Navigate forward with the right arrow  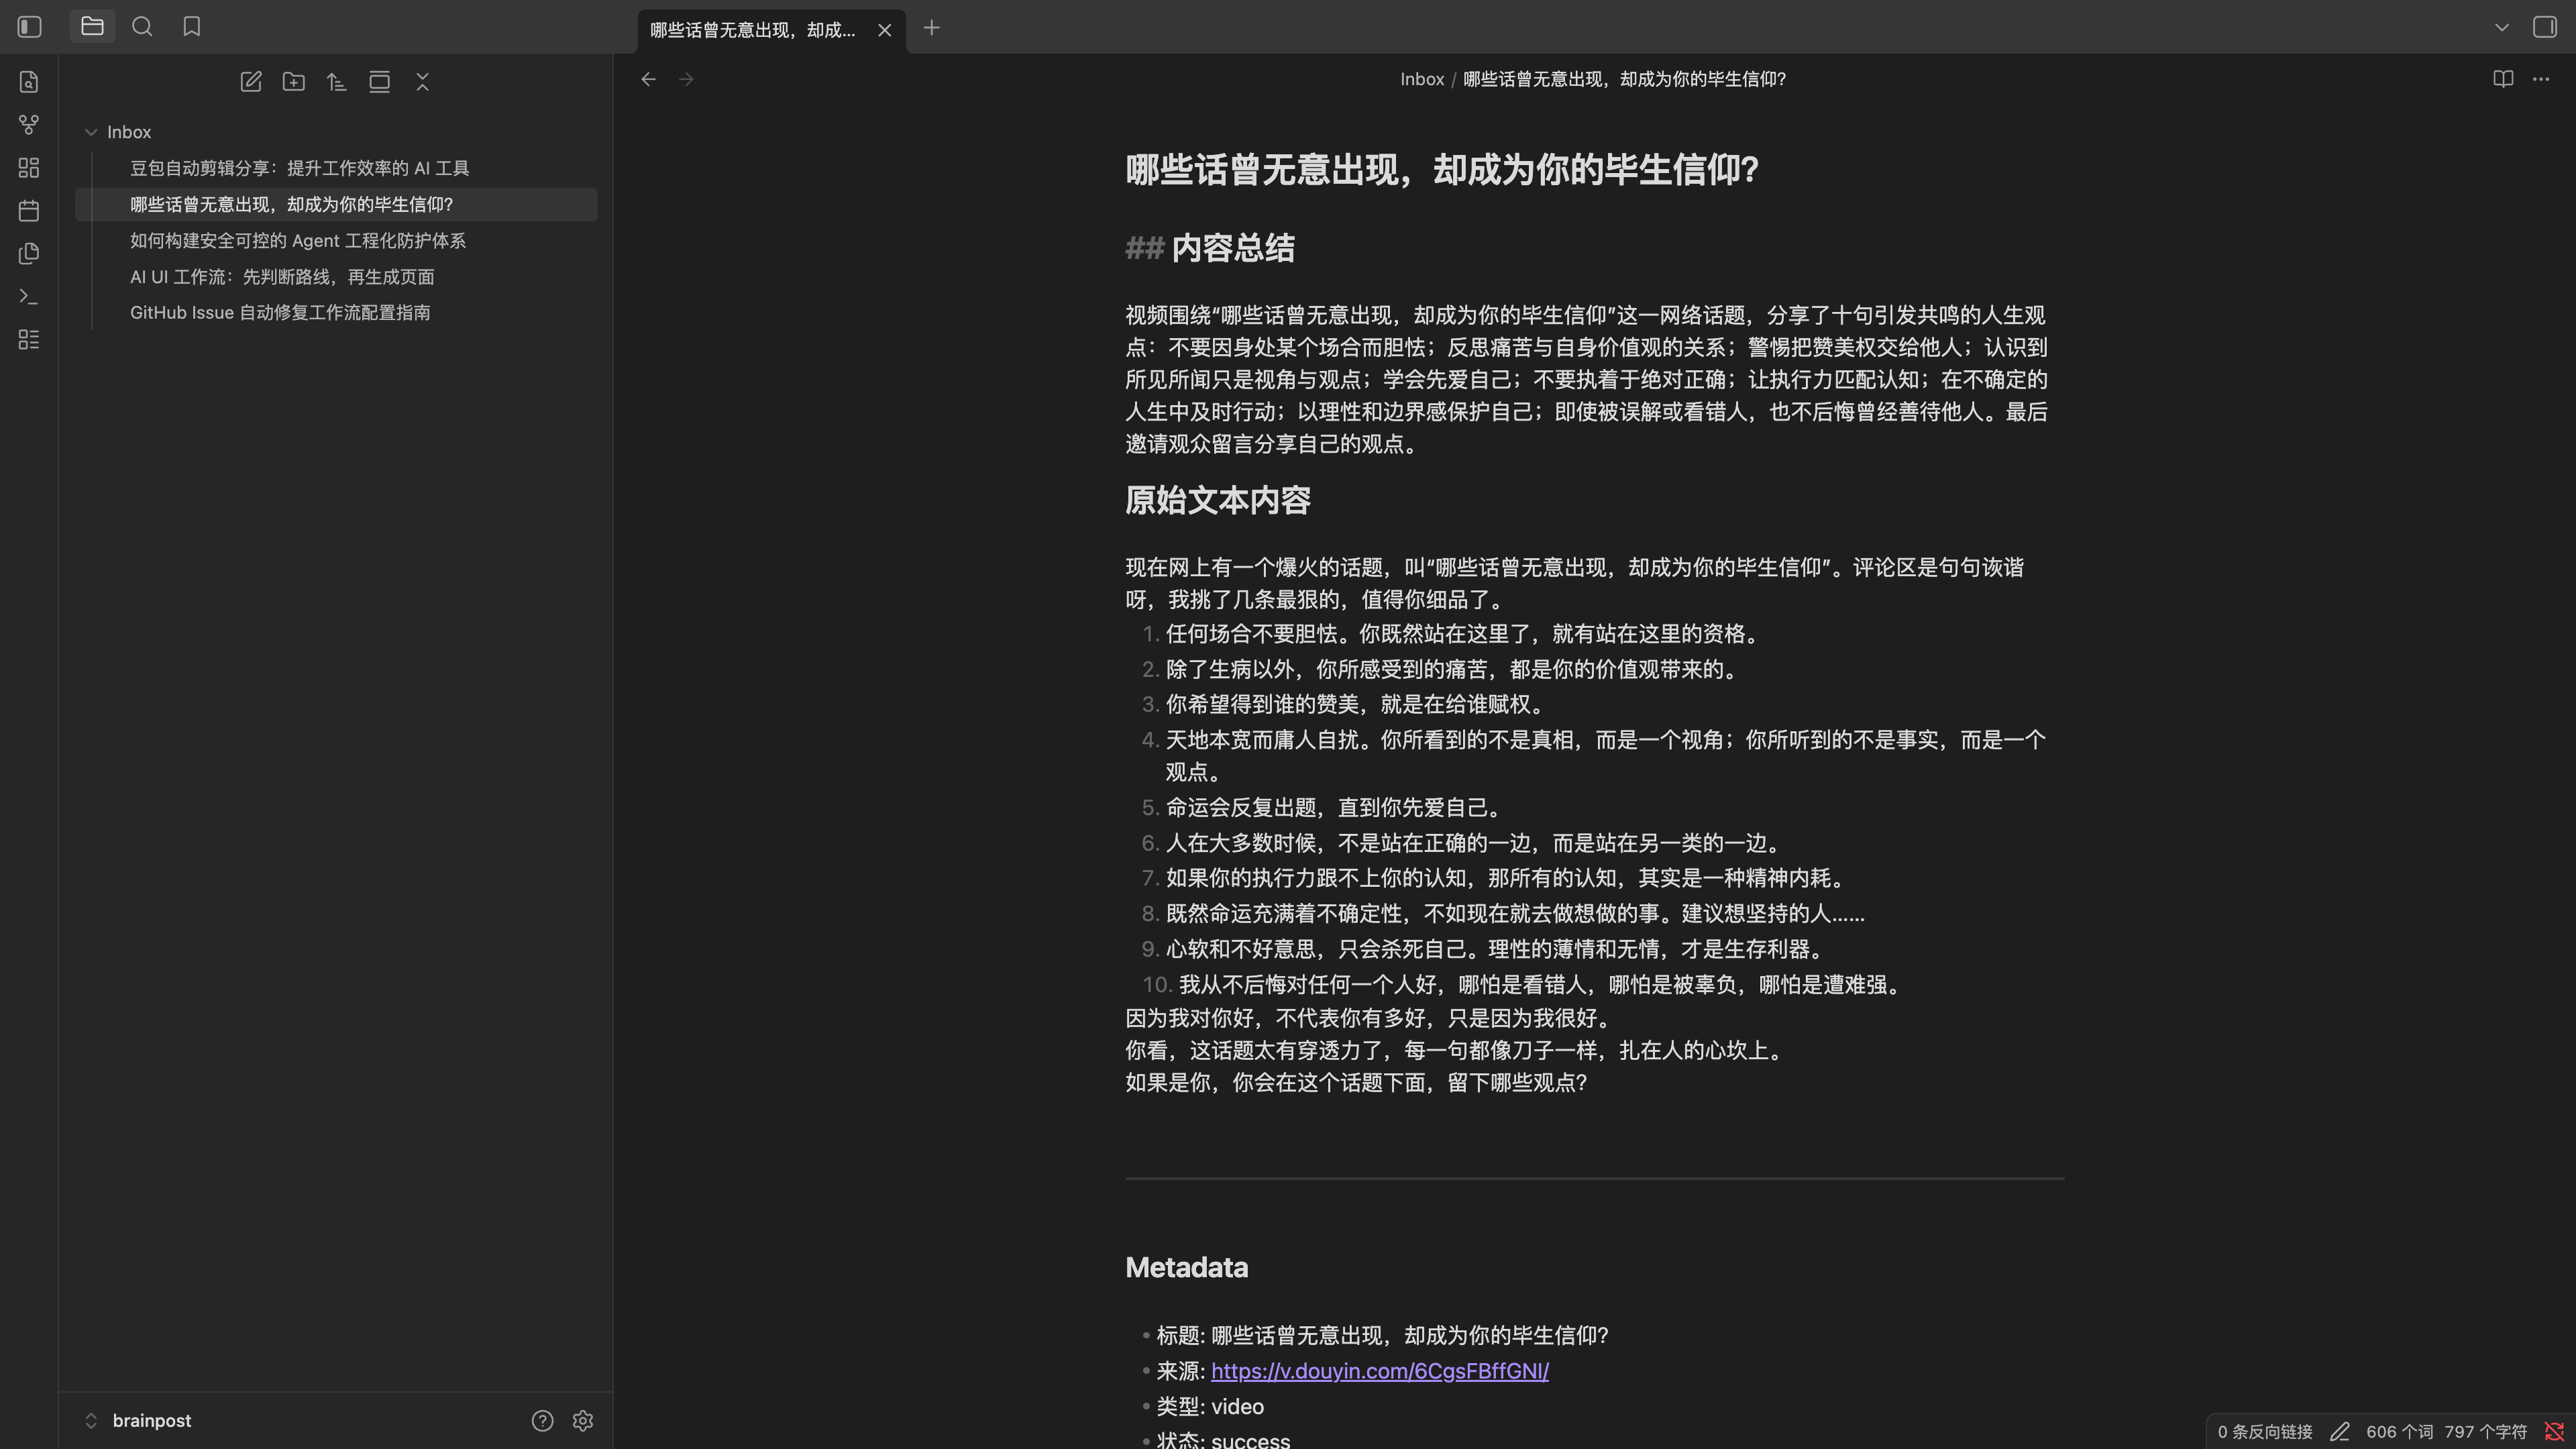pyautogui.click(x=687, y=79)
